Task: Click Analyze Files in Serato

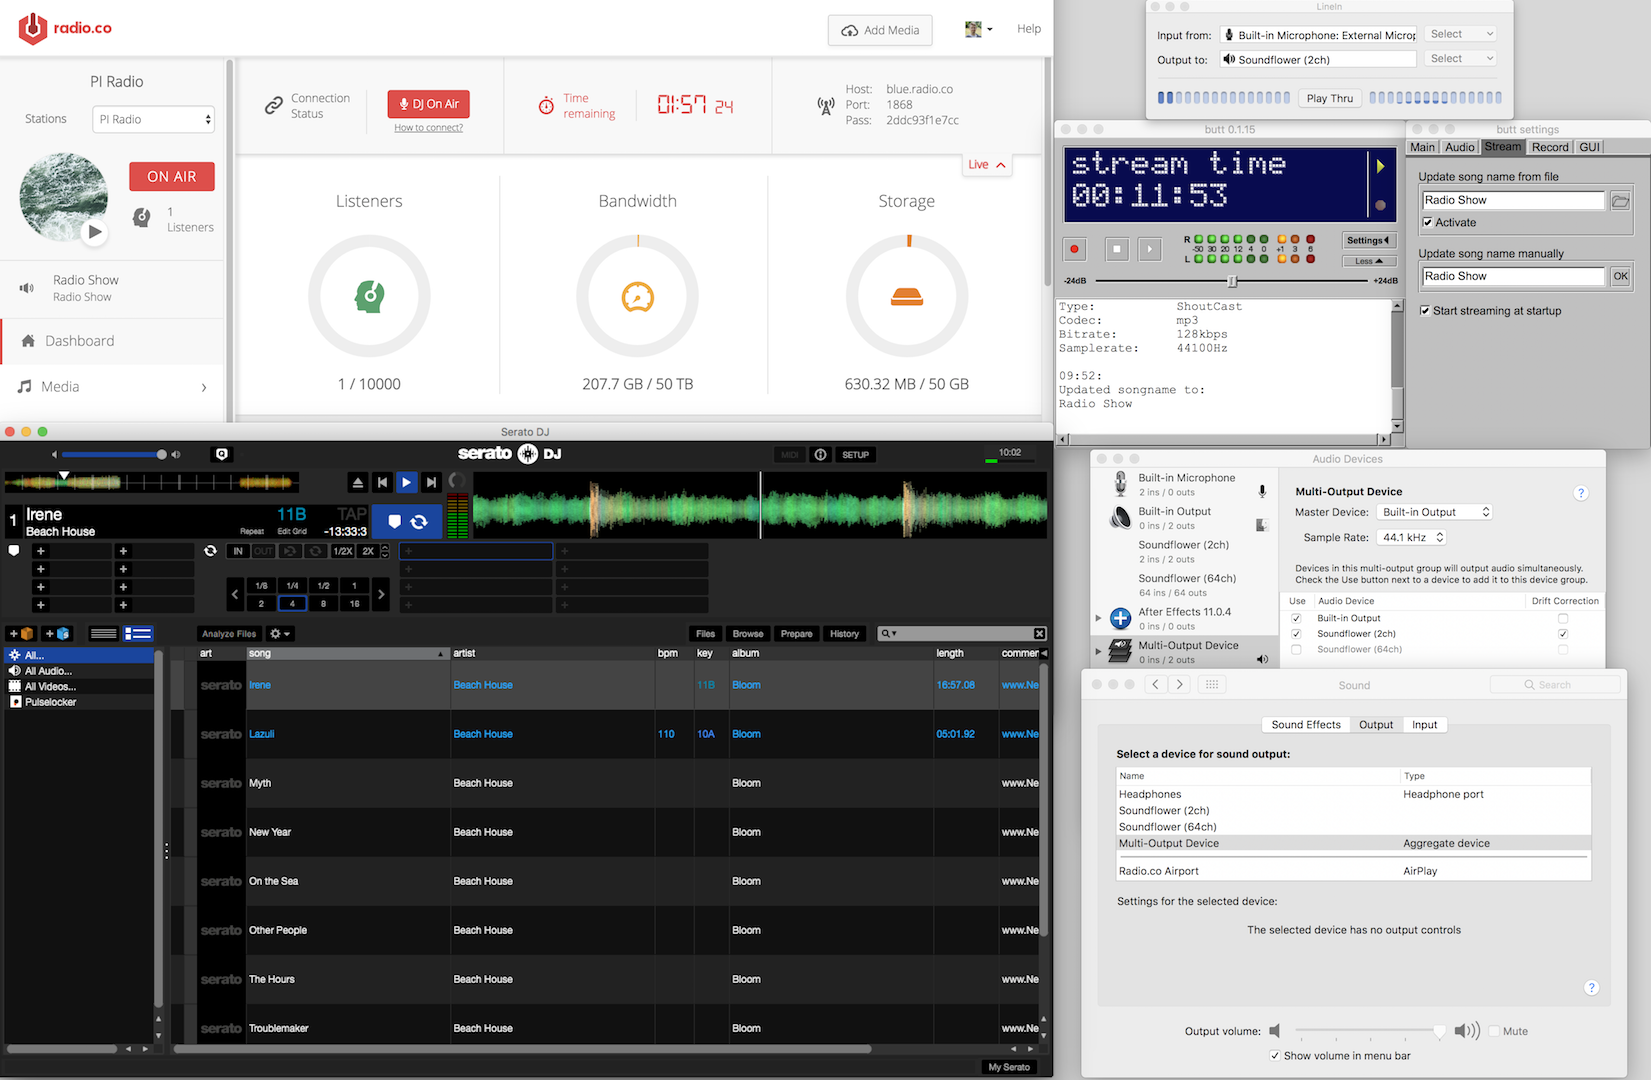Action: click(229, 634)
